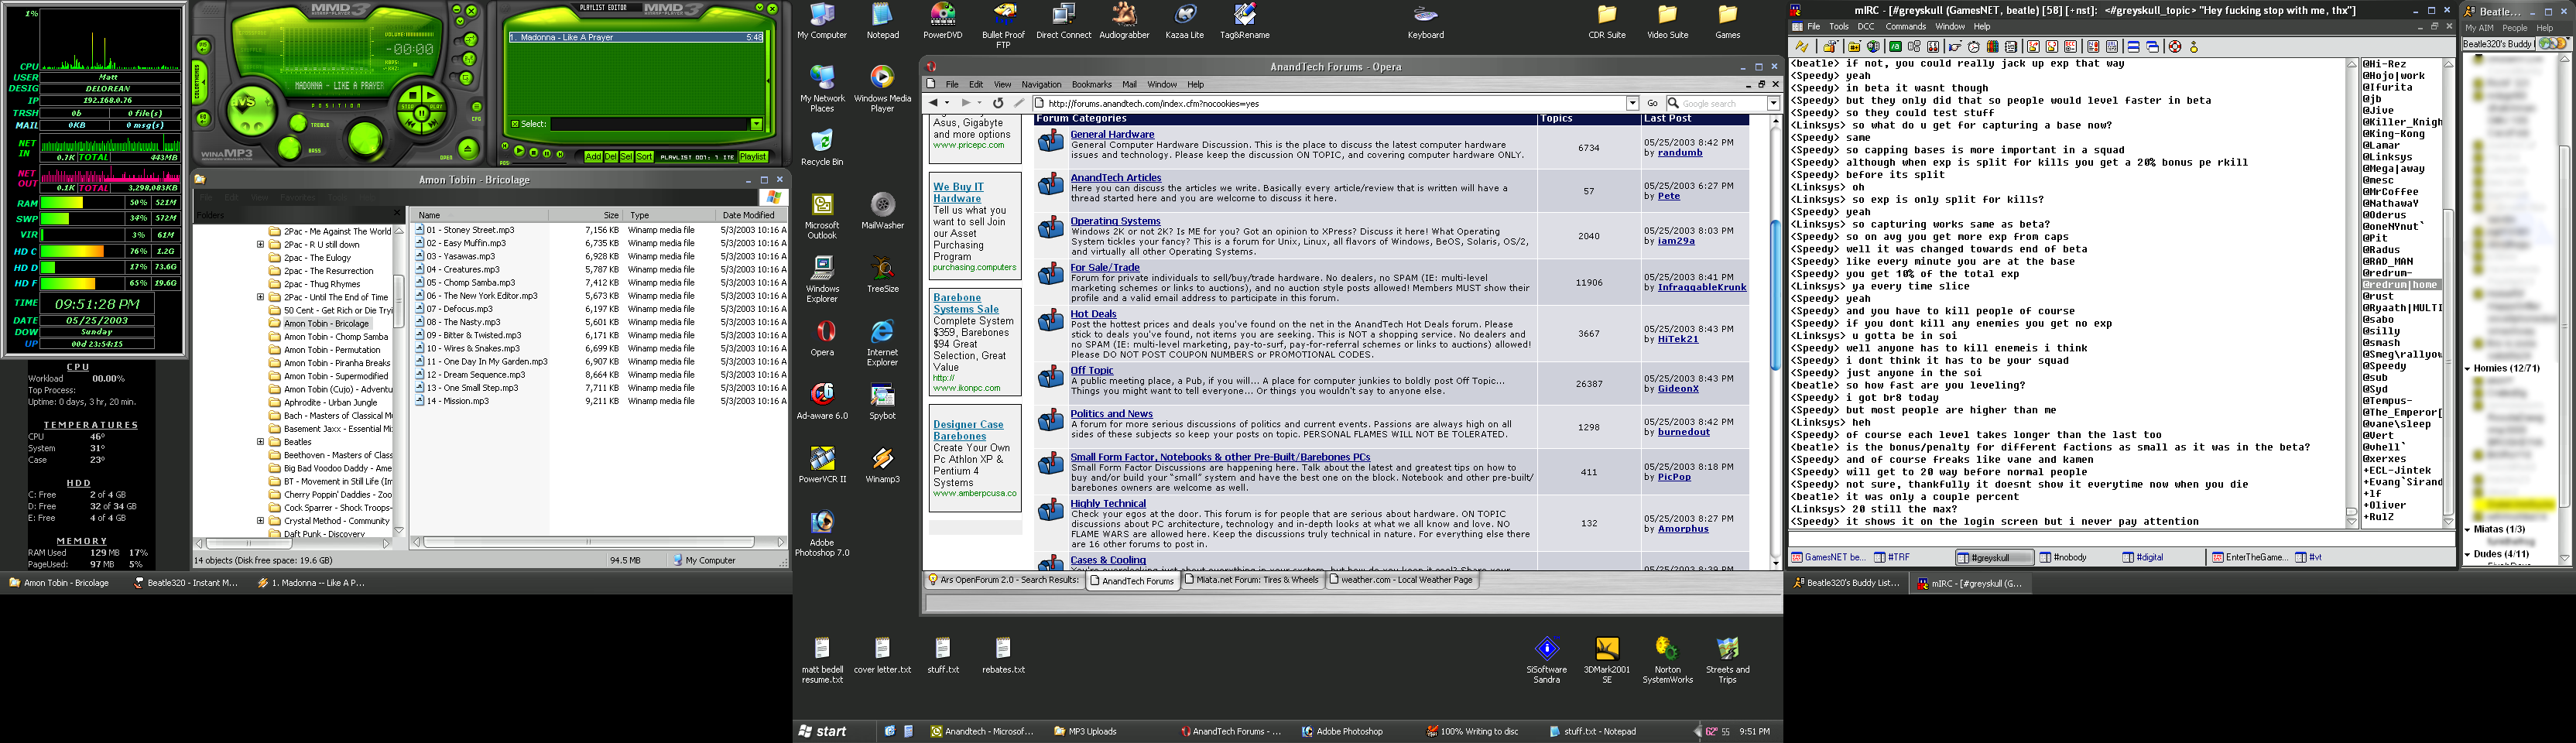Open the Commands menu in mIRC
This screenshot has height=743, width=2576.
pyautogui.click(x=1906, y=27)
